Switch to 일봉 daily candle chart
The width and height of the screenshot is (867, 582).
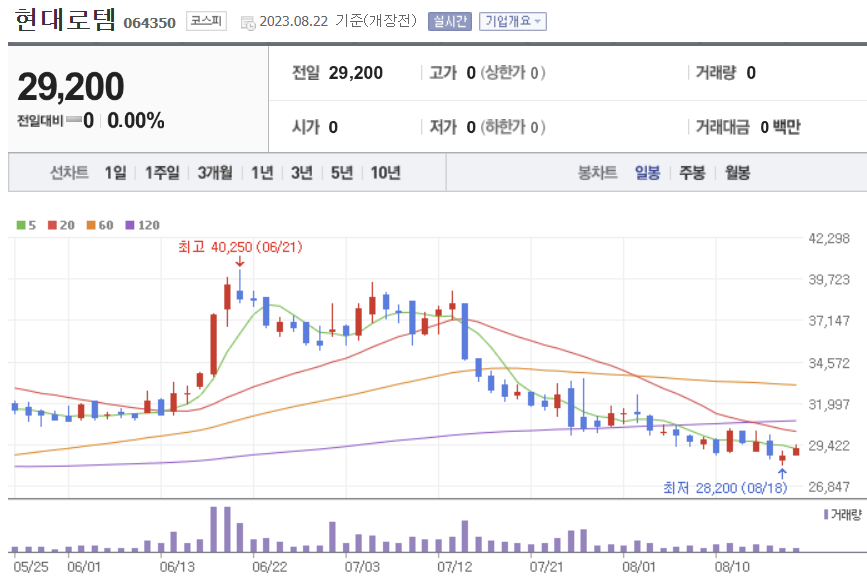tap(647, 173)
